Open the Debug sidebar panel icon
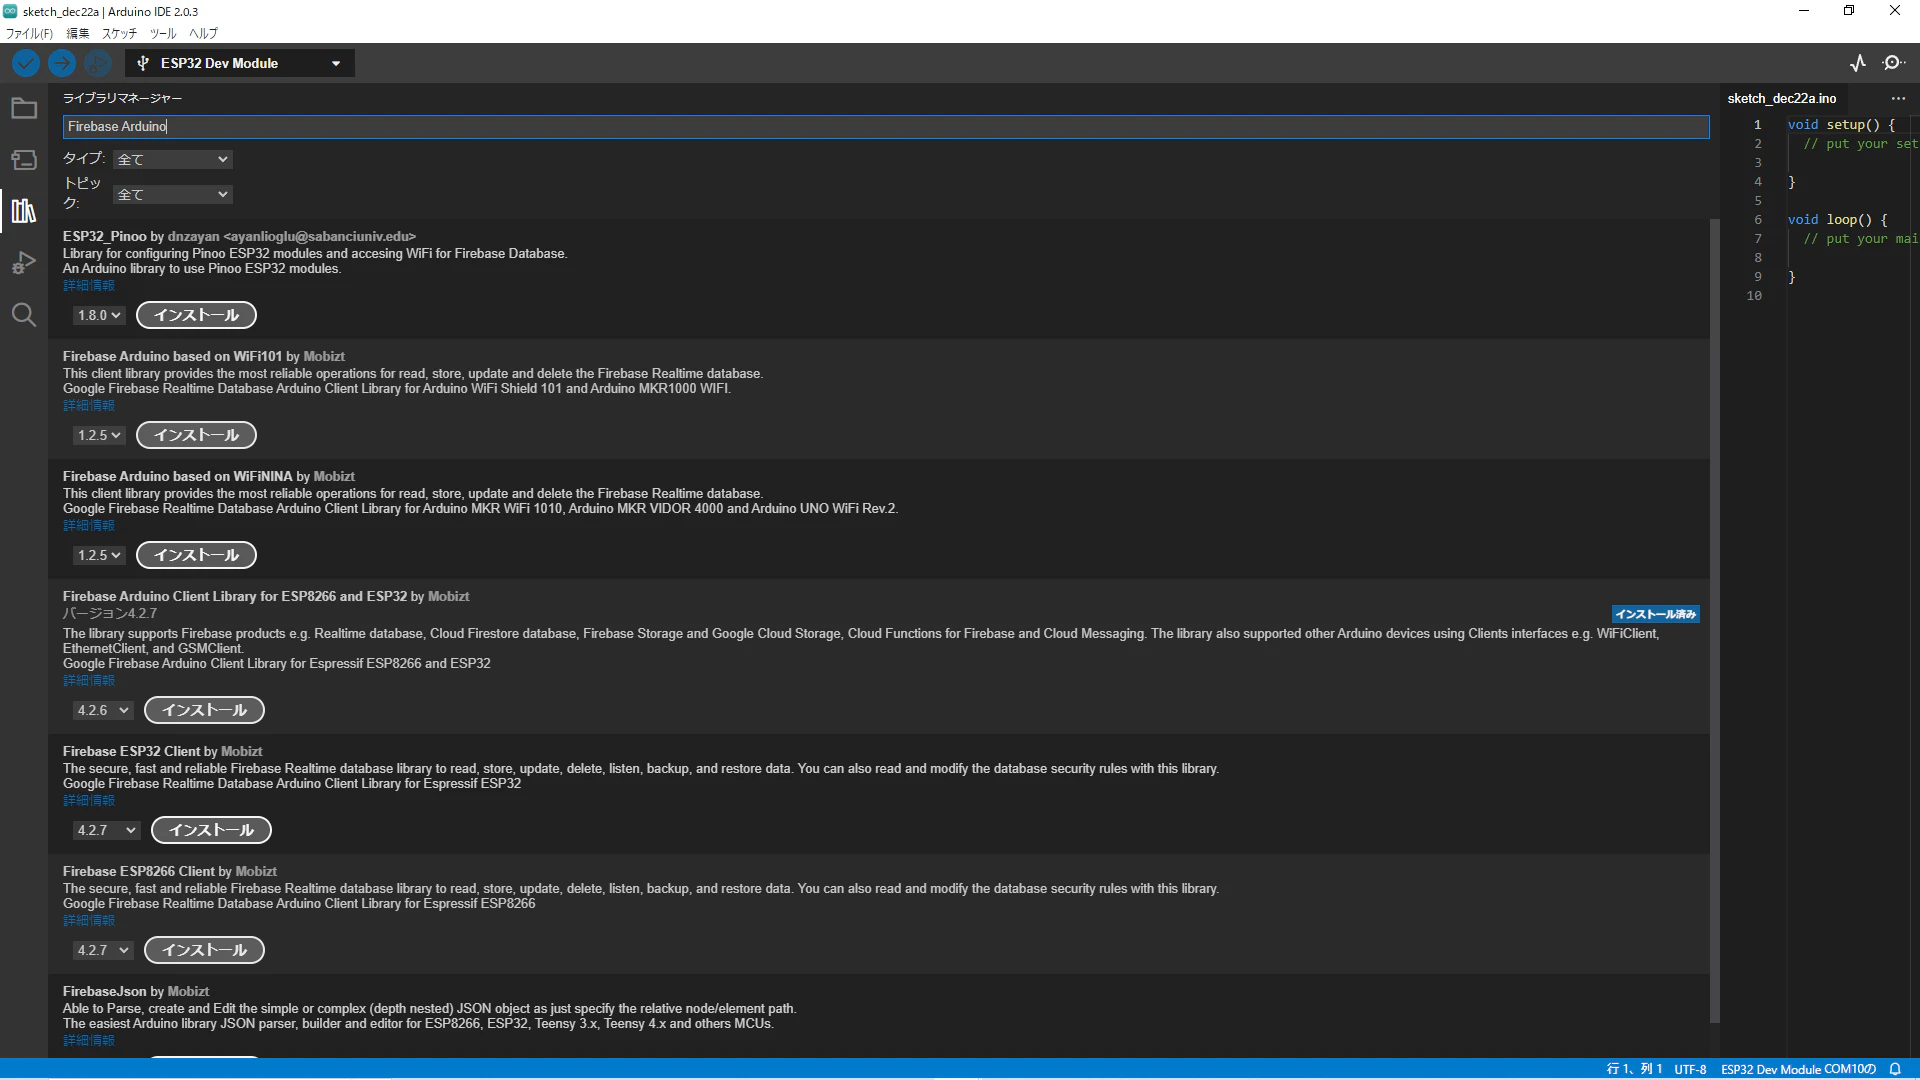The image size is (1920, 1080). (24, 263)
